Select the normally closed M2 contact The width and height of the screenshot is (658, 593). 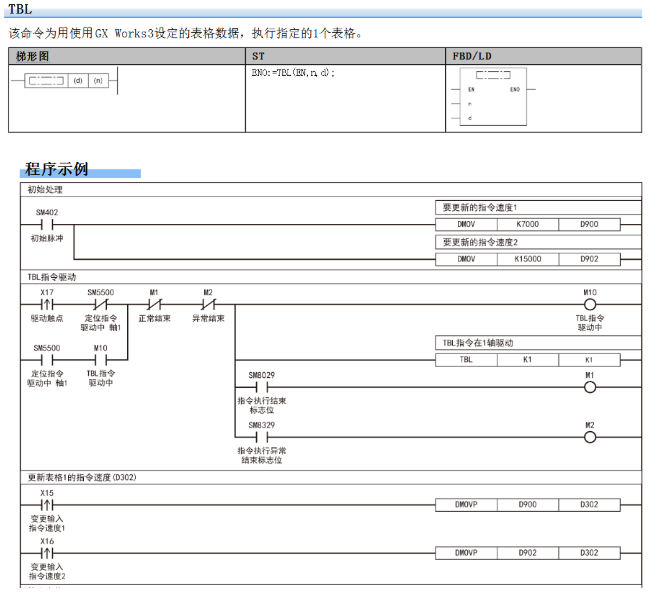click(208, 304)
